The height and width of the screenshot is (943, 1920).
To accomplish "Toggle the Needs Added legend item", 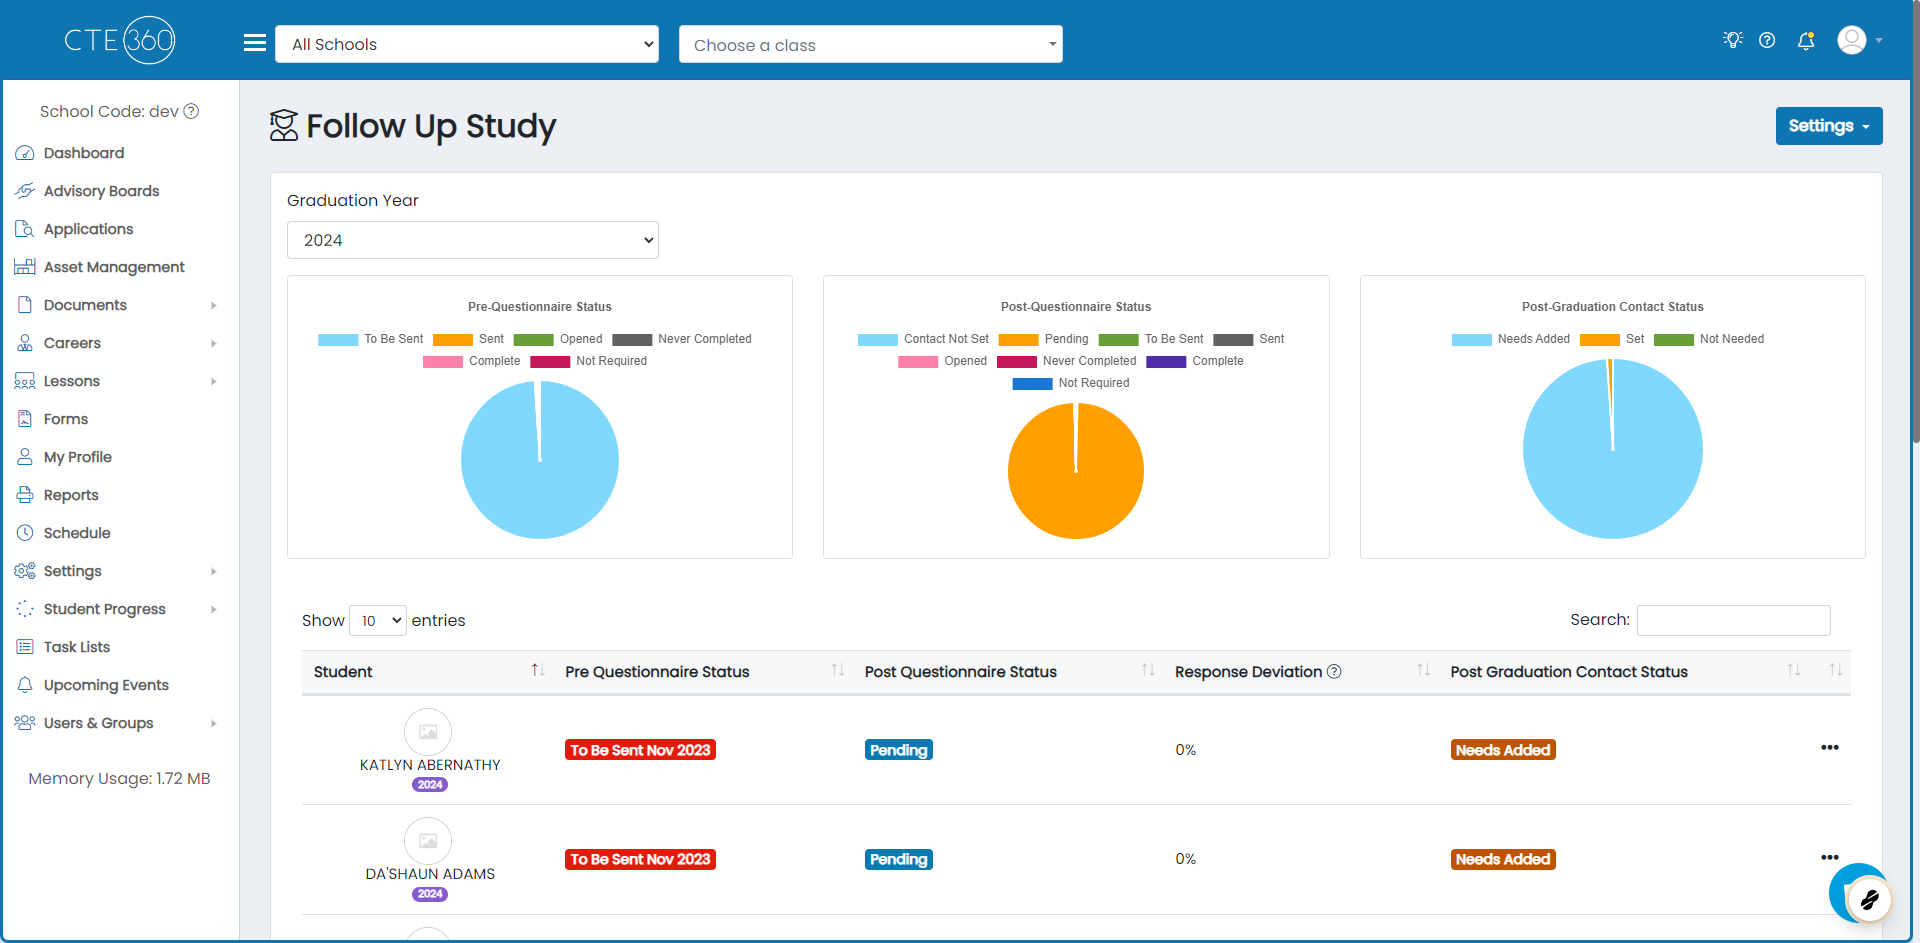I will (1510, 339).
